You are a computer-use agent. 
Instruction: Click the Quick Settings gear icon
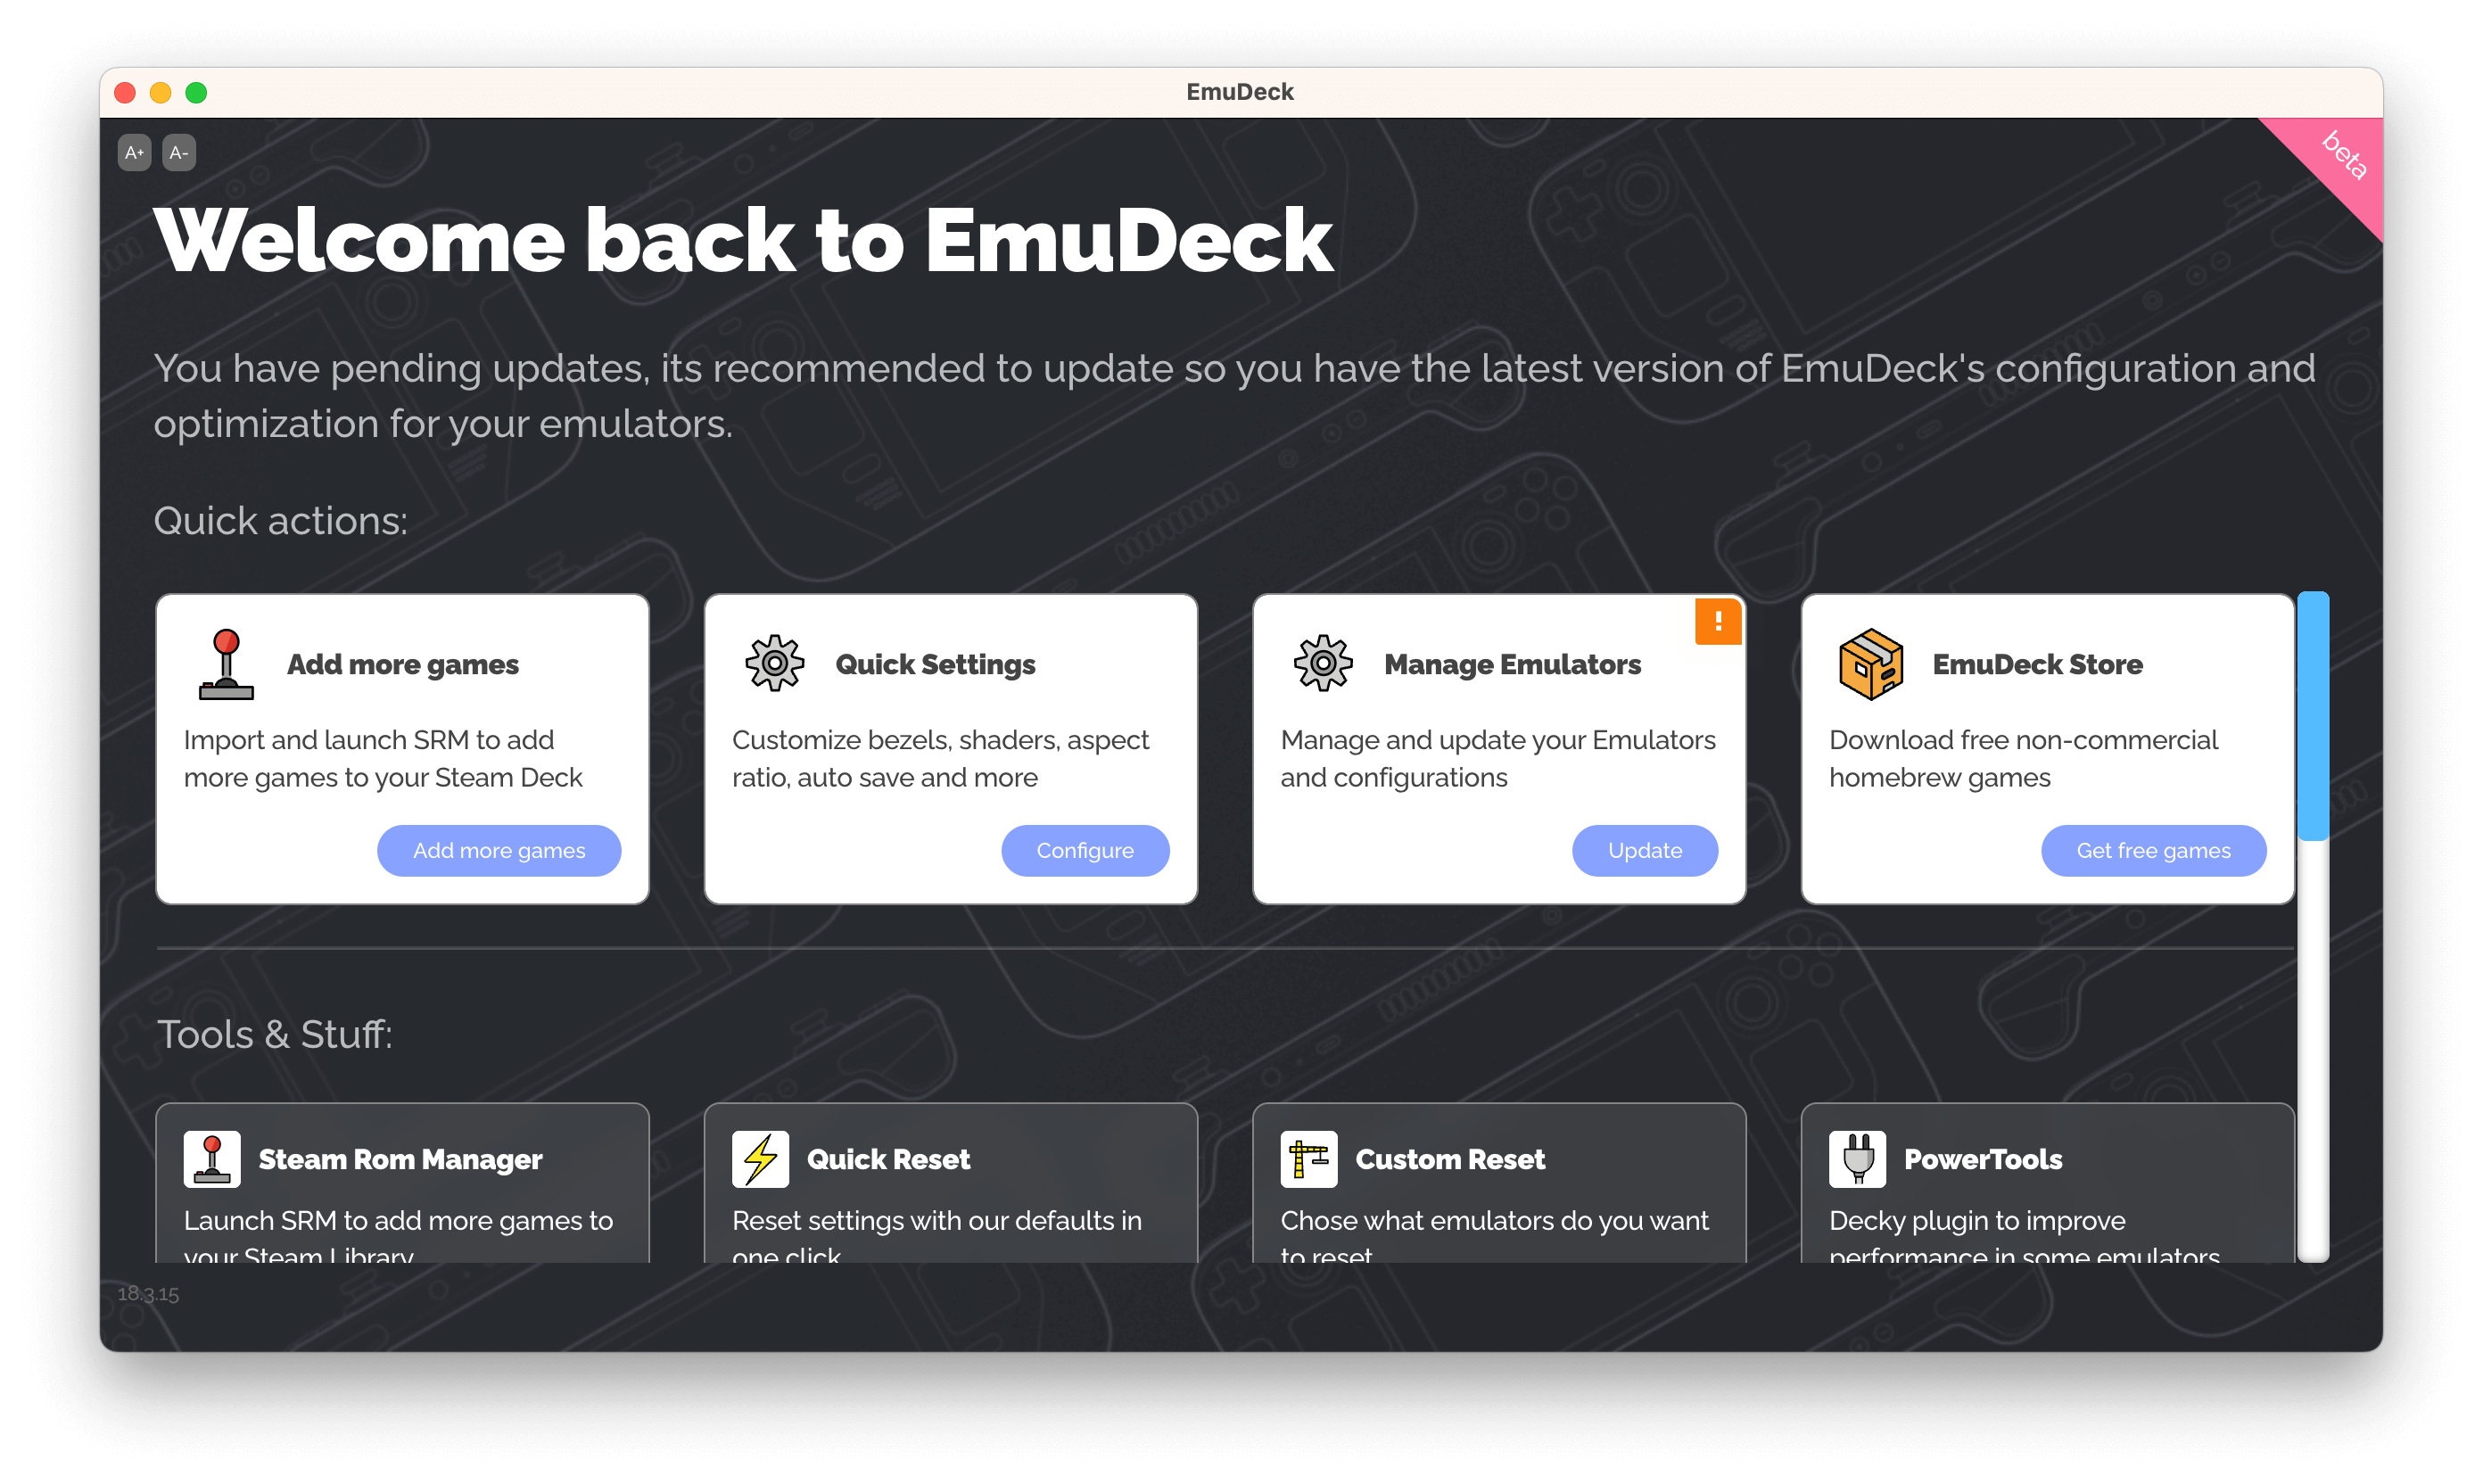pos(771,663)
